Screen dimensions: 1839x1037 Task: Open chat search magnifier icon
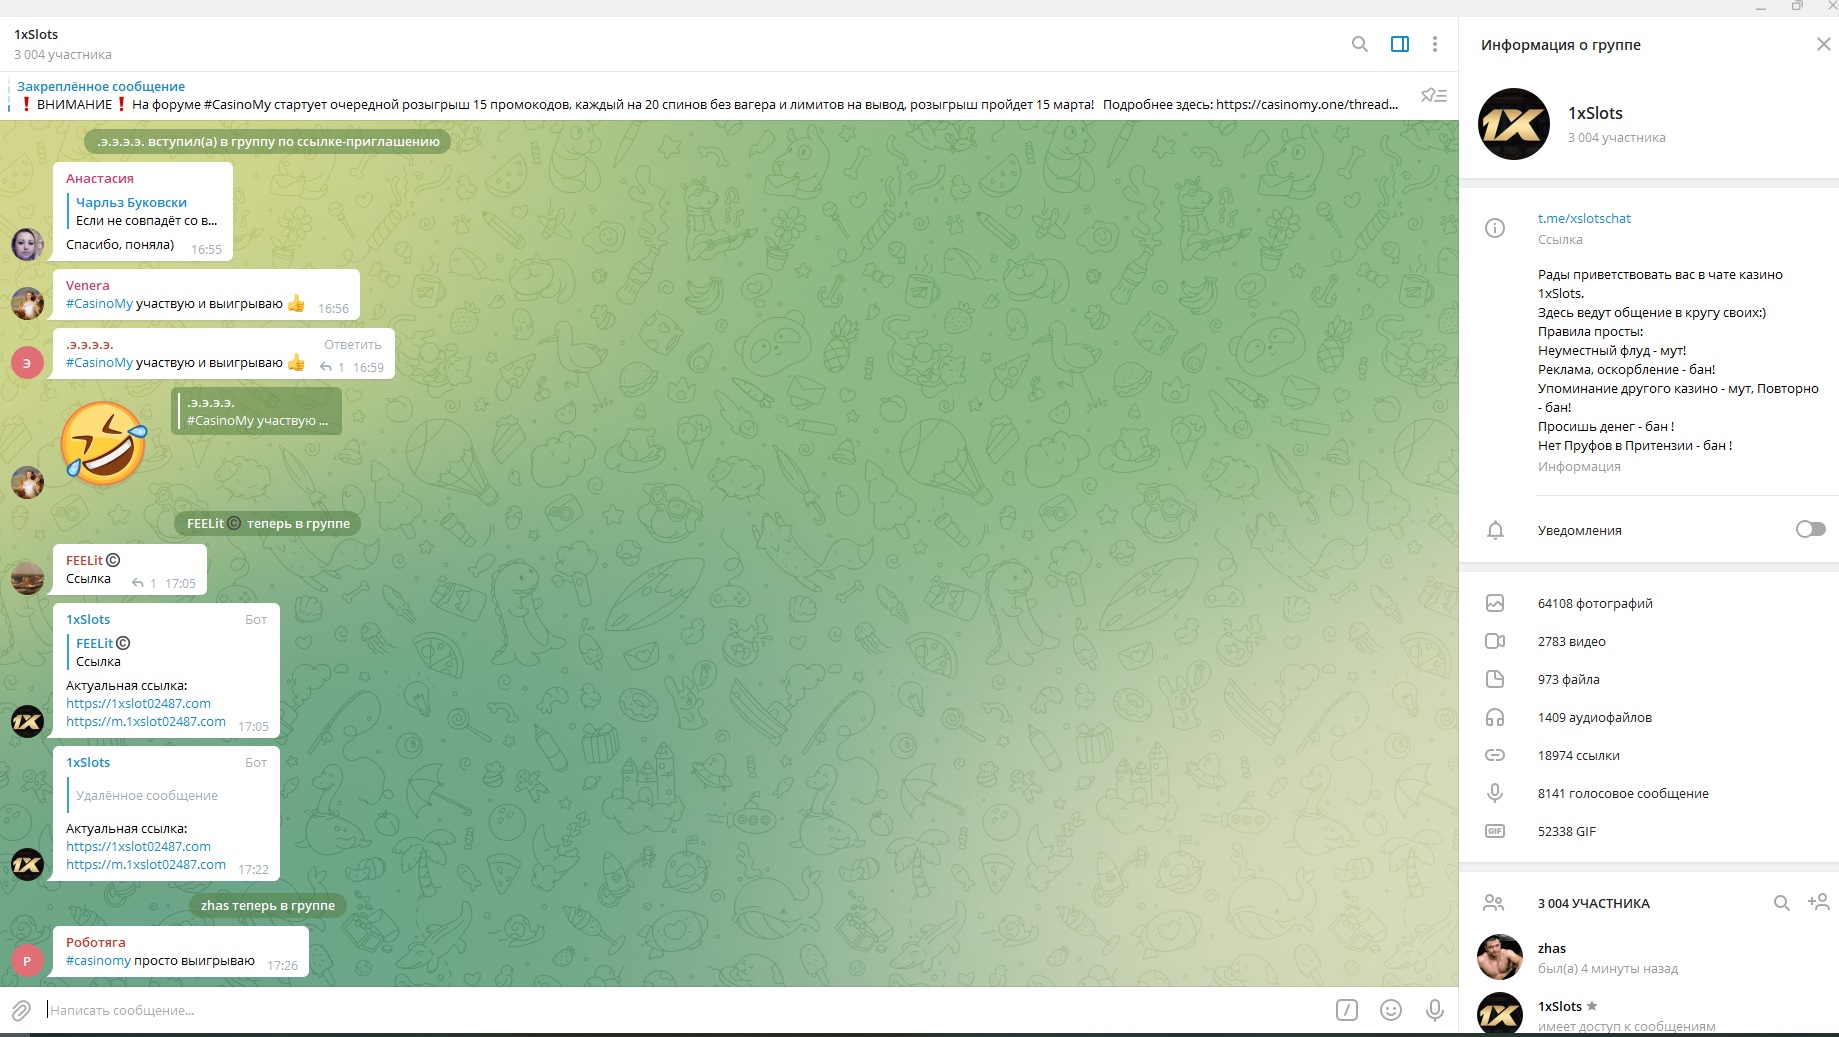1360,44
